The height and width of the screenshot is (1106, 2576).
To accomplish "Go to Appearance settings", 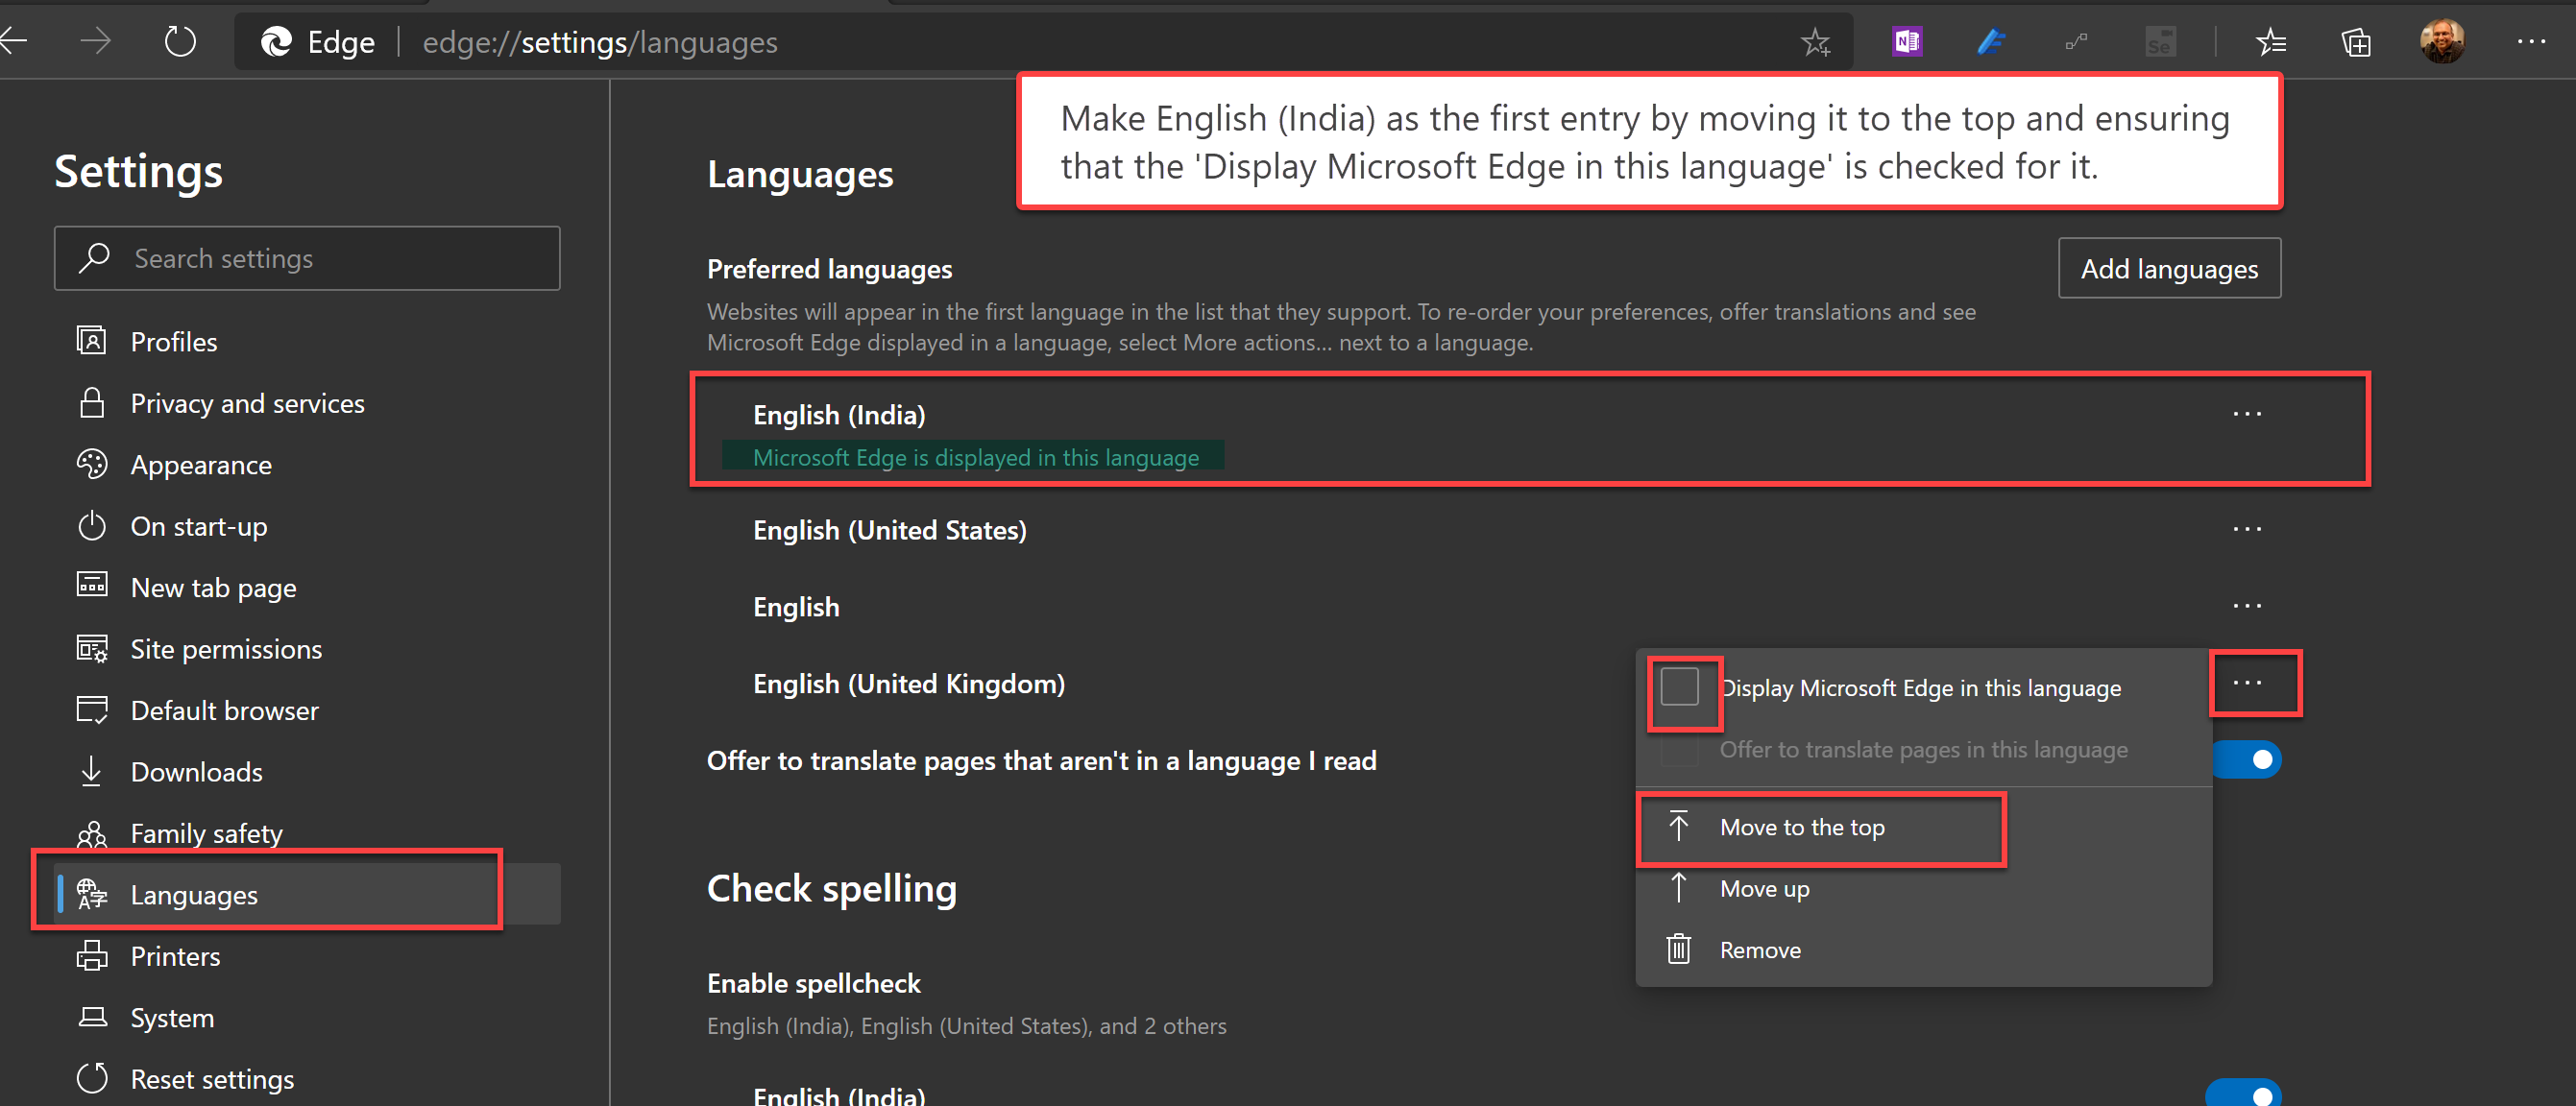I will tap(307, 464).
